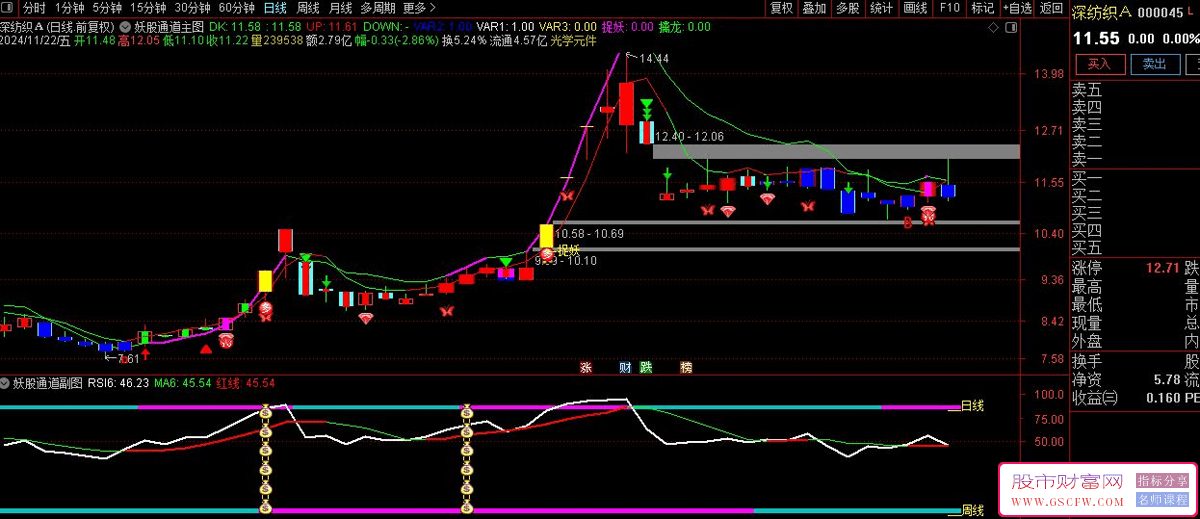Open F10 company info
1200x519 pixels.
click(949, 8)
